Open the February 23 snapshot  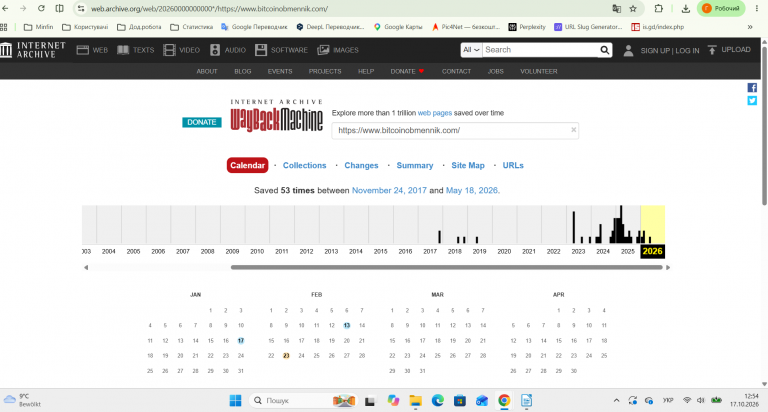click(286, 356)
